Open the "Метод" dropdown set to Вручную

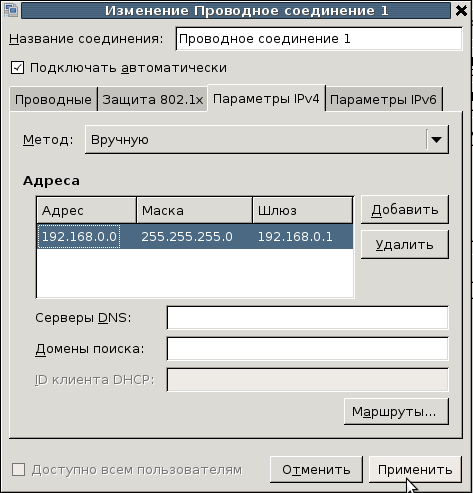[x=267, y=140]
